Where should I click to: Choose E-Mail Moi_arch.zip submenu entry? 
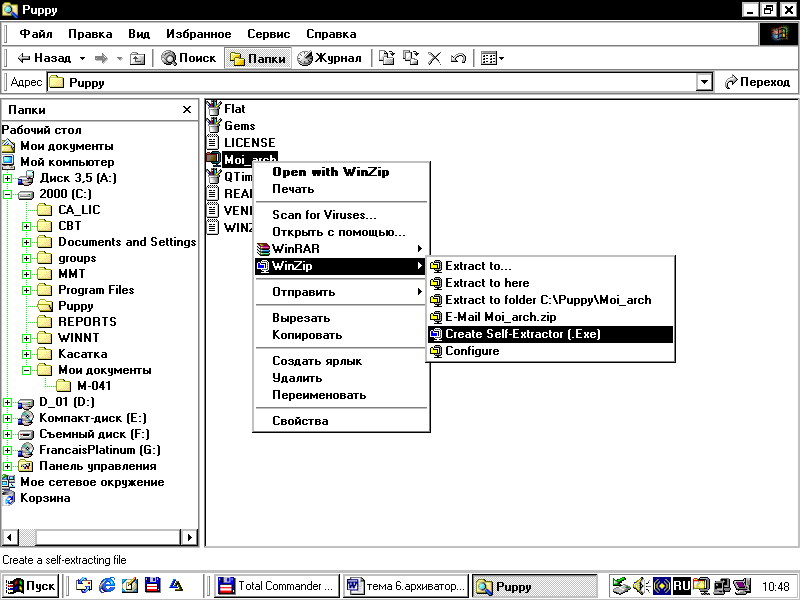click(x=551, y=317)
